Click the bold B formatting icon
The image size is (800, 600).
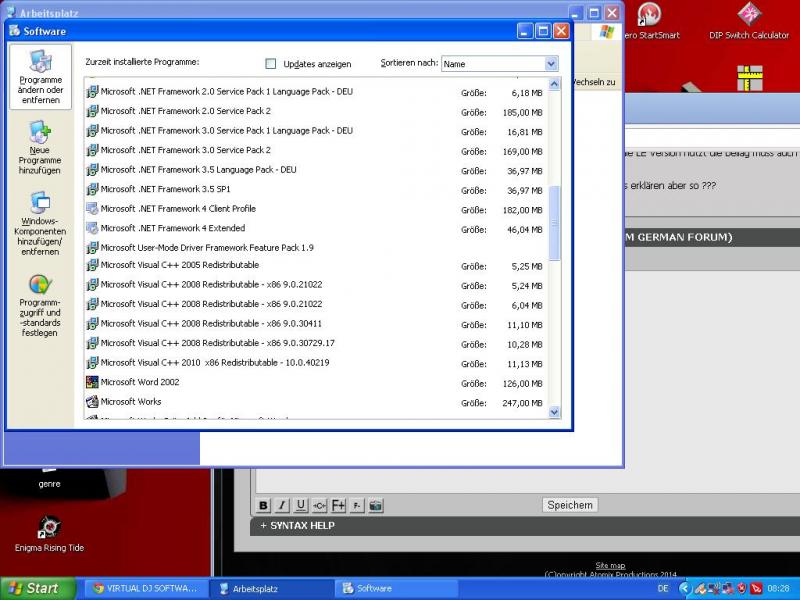point(264,505)
